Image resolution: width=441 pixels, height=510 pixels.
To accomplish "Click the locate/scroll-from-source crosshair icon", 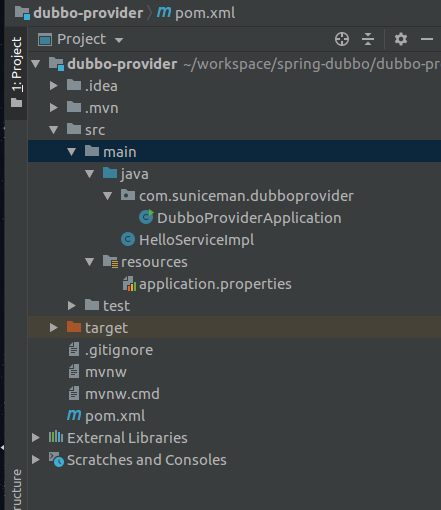I will [x=342, y=39].
